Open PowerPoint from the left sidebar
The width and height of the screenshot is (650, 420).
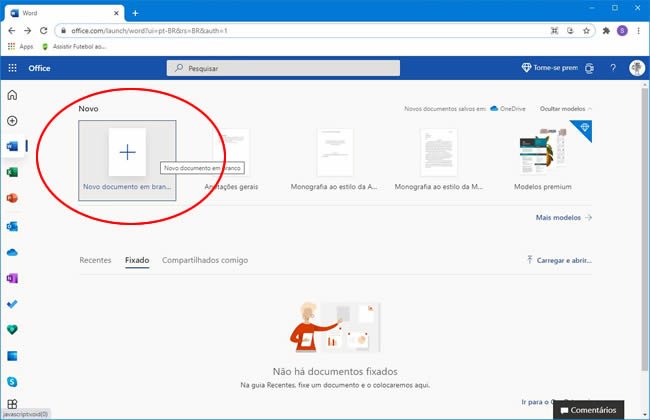pos(12,199)
